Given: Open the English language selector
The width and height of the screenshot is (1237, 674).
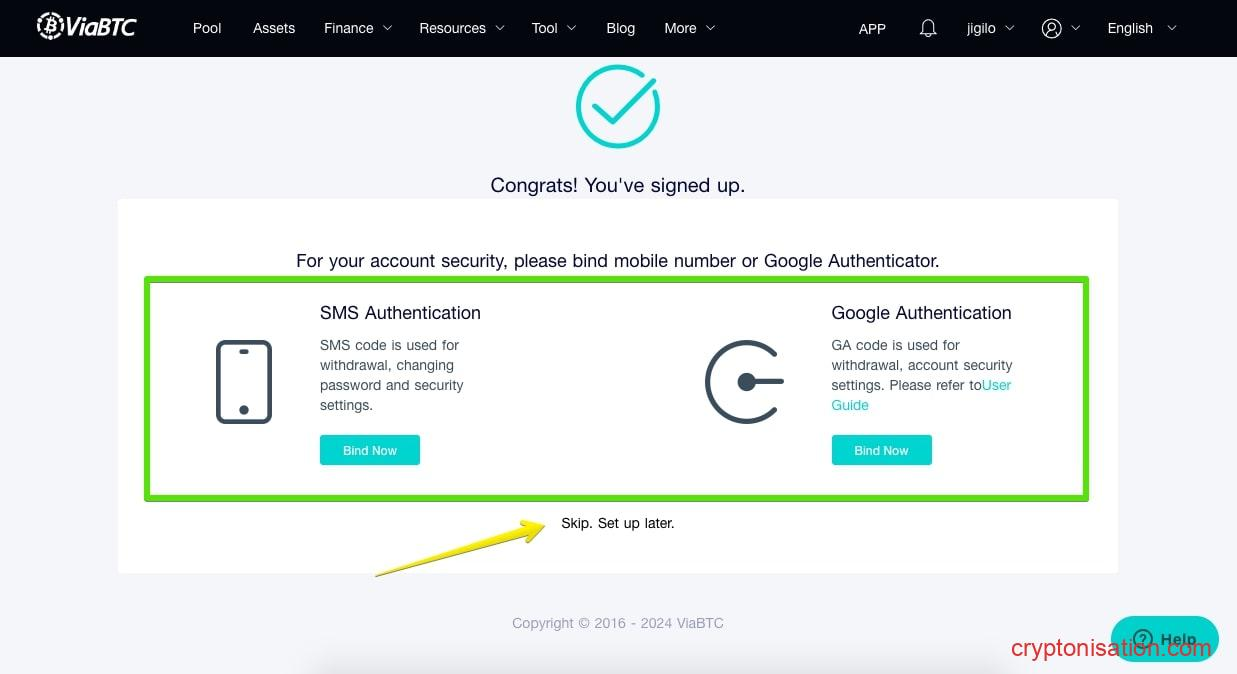Looking at the screenshot, I should [1141, 28].
